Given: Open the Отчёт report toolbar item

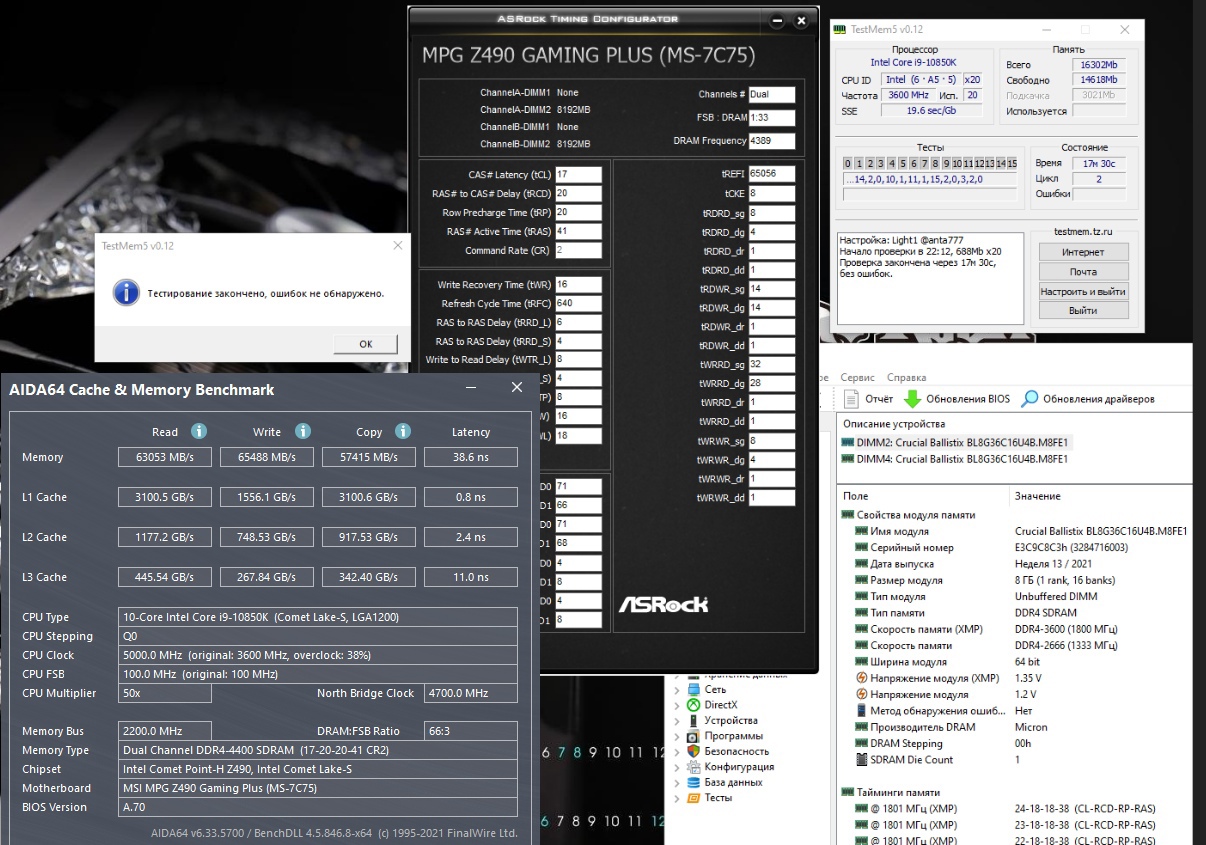Looking at the screenshot, I should [x=868, y=399].
